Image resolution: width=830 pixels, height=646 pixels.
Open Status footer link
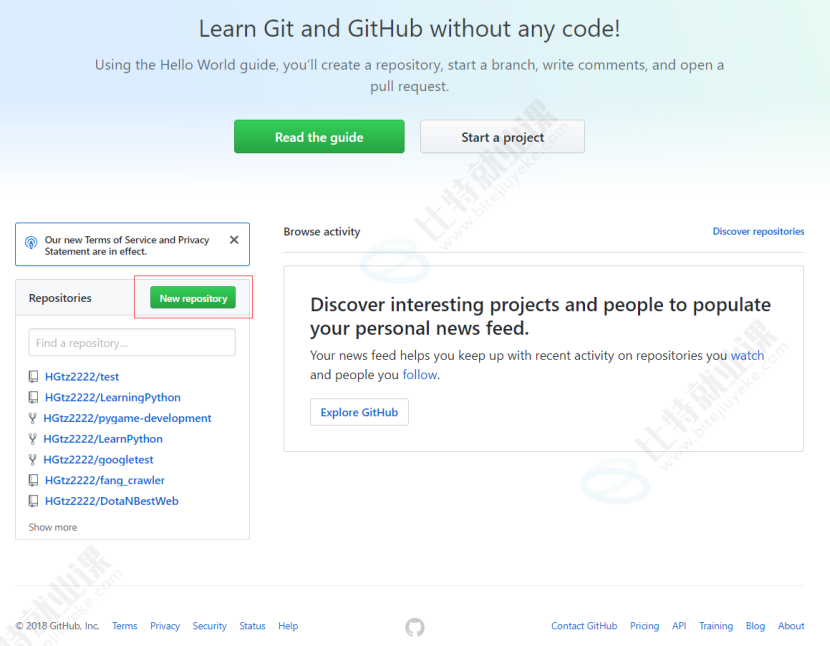[252, 626]
